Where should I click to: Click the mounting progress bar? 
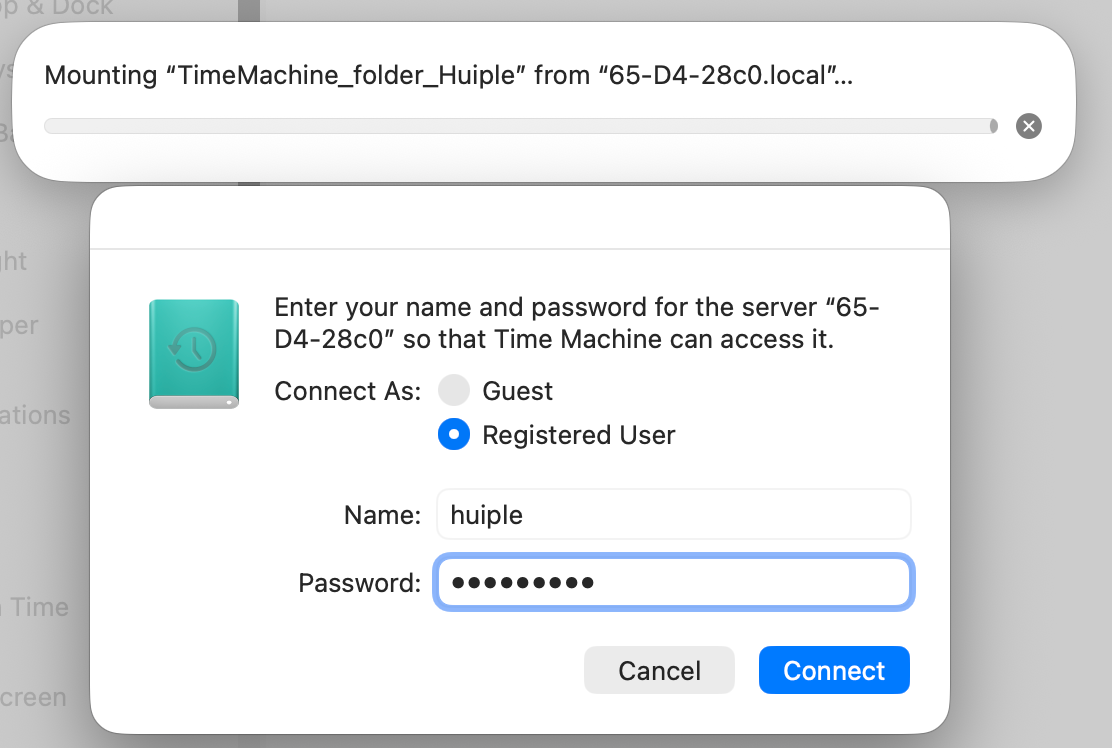click(x=520, y=126)
